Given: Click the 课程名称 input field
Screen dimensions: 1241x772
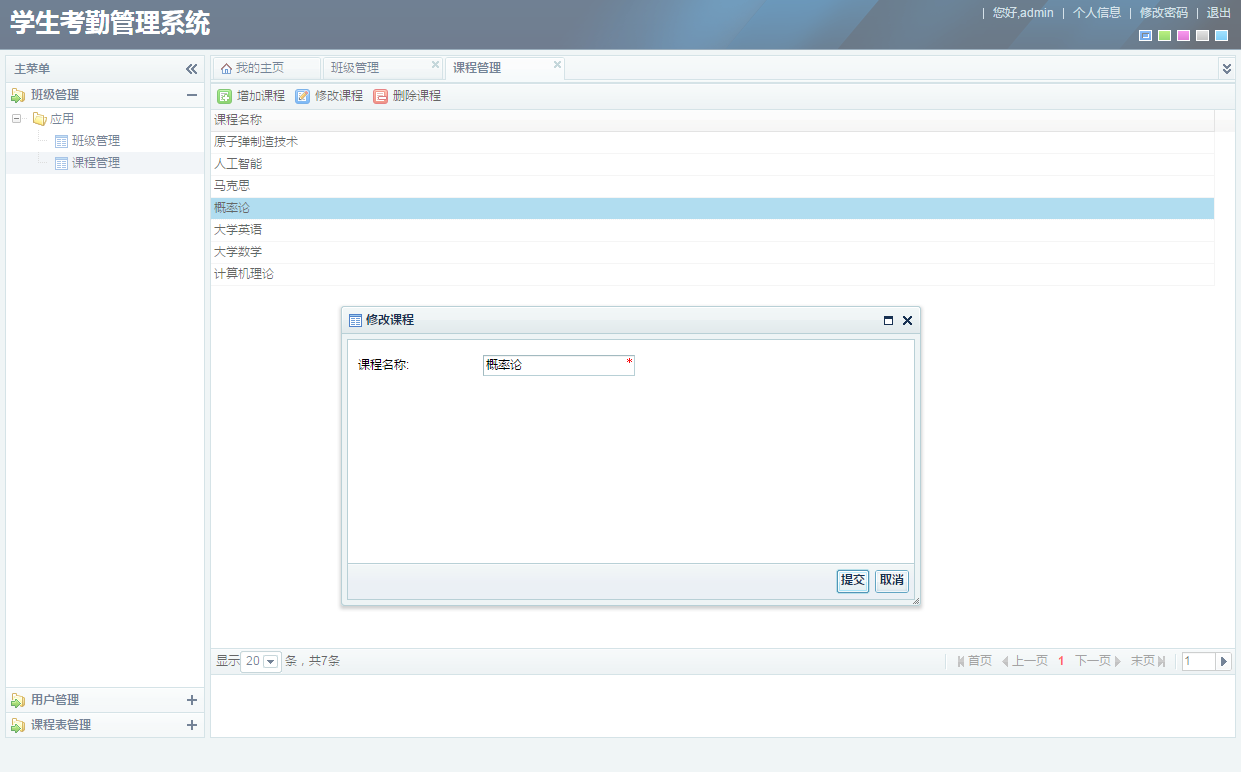Looking at the screenshot, I should (x=558, y=365).
